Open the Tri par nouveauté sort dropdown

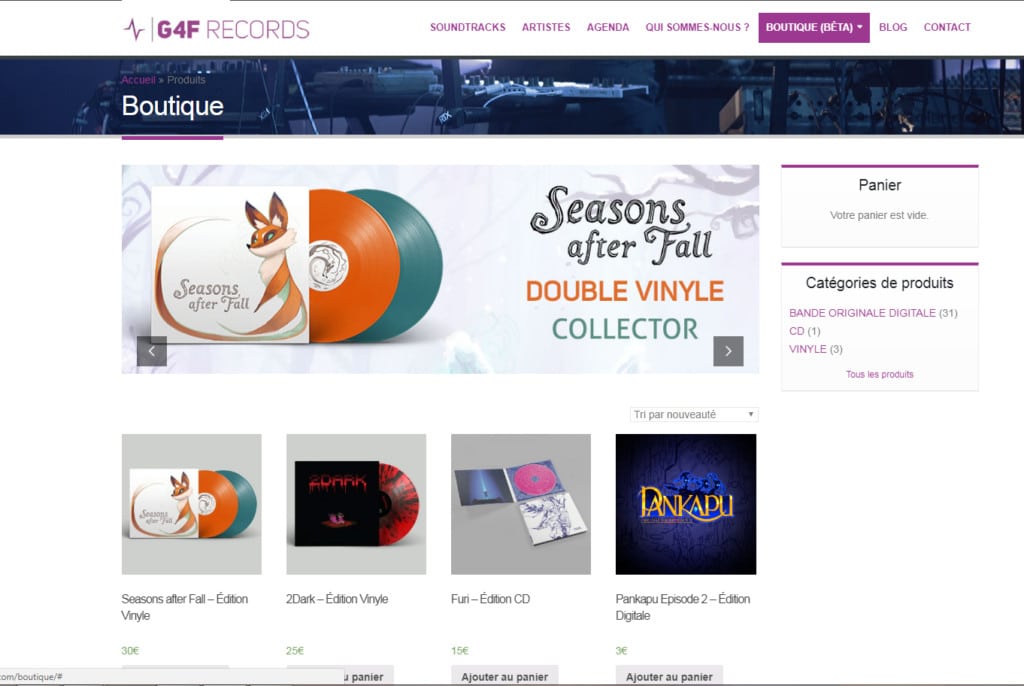point(694,414)
